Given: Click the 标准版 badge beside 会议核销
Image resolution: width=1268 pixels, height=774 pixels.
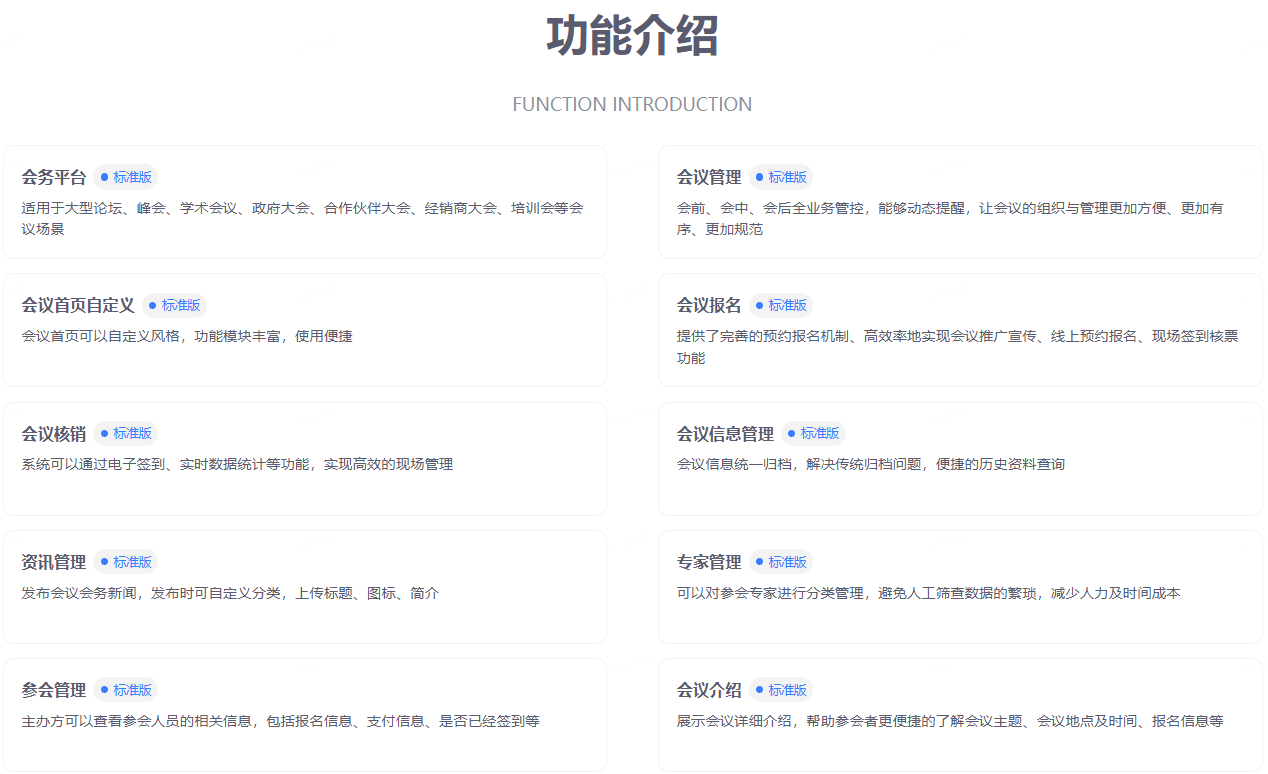Looking at the screenshot, I should 126,433.
